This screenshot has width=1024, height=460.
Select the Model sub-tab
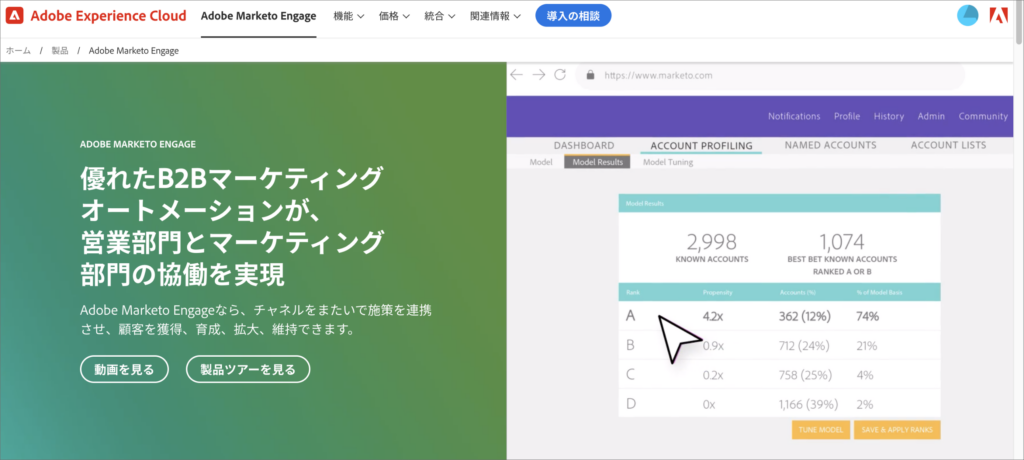(541, 162)
